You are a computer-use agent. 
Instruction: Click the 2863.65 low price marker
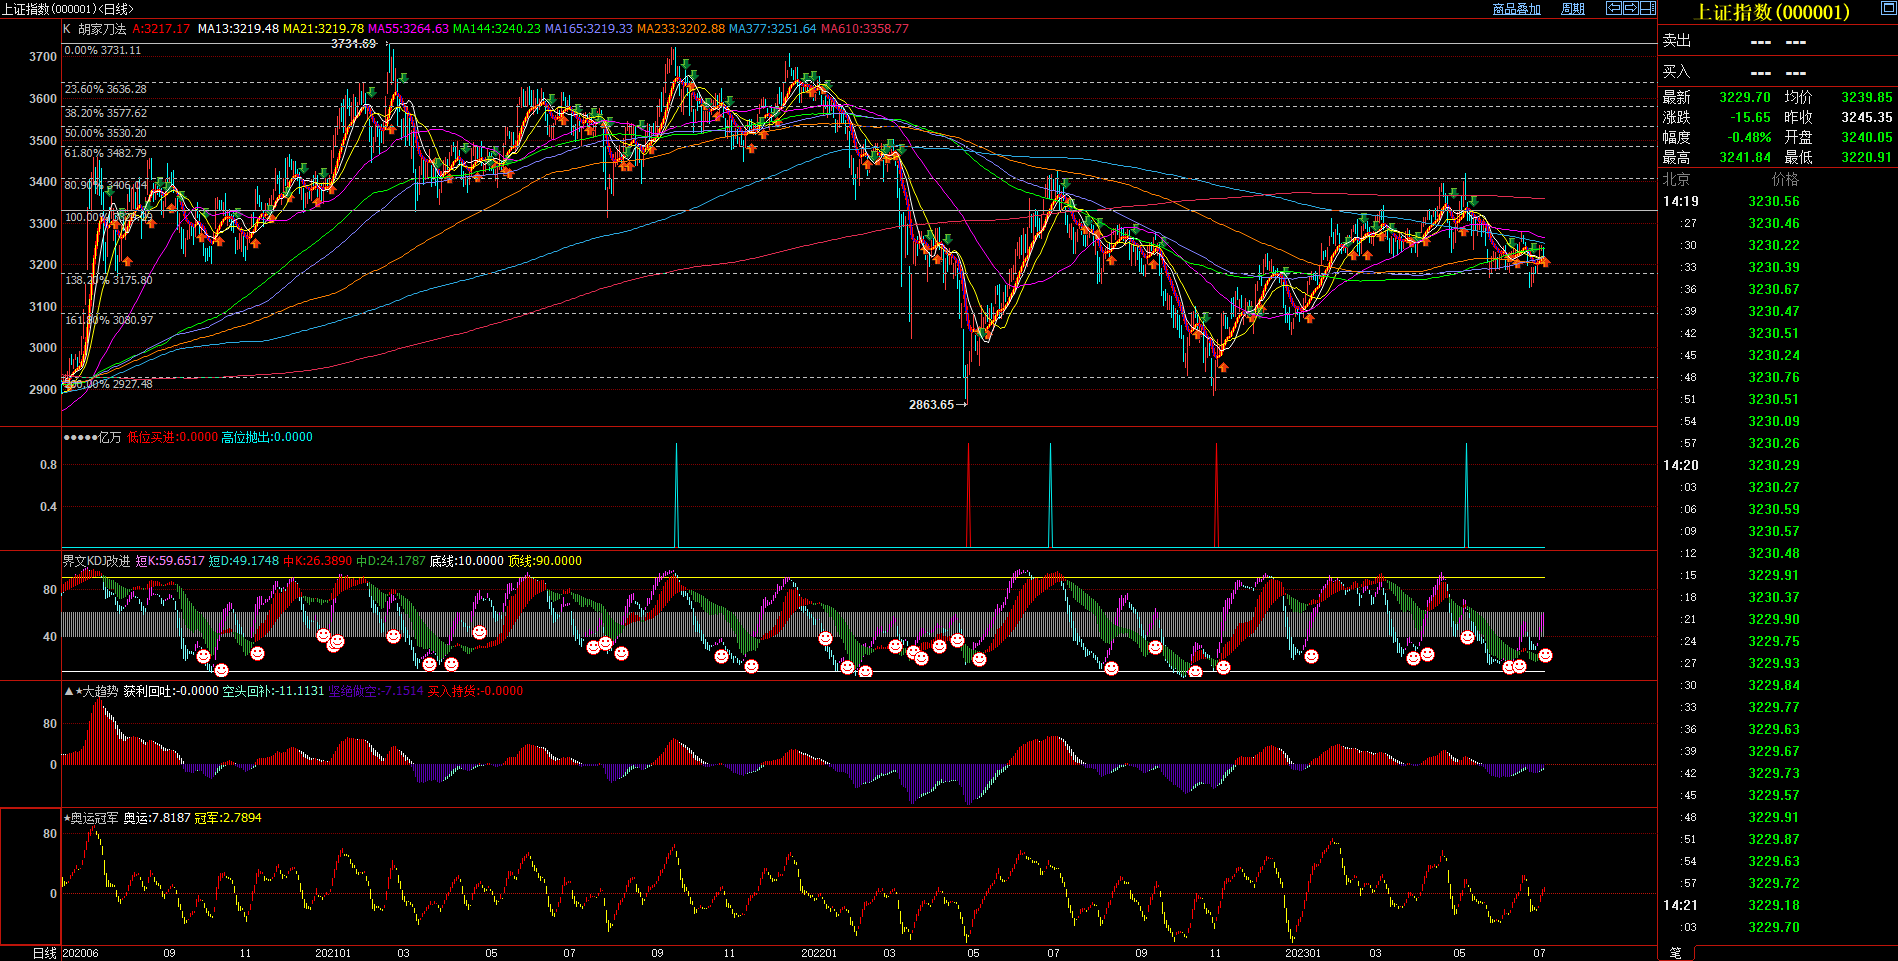pyautogui.click(x=931, y=405)
